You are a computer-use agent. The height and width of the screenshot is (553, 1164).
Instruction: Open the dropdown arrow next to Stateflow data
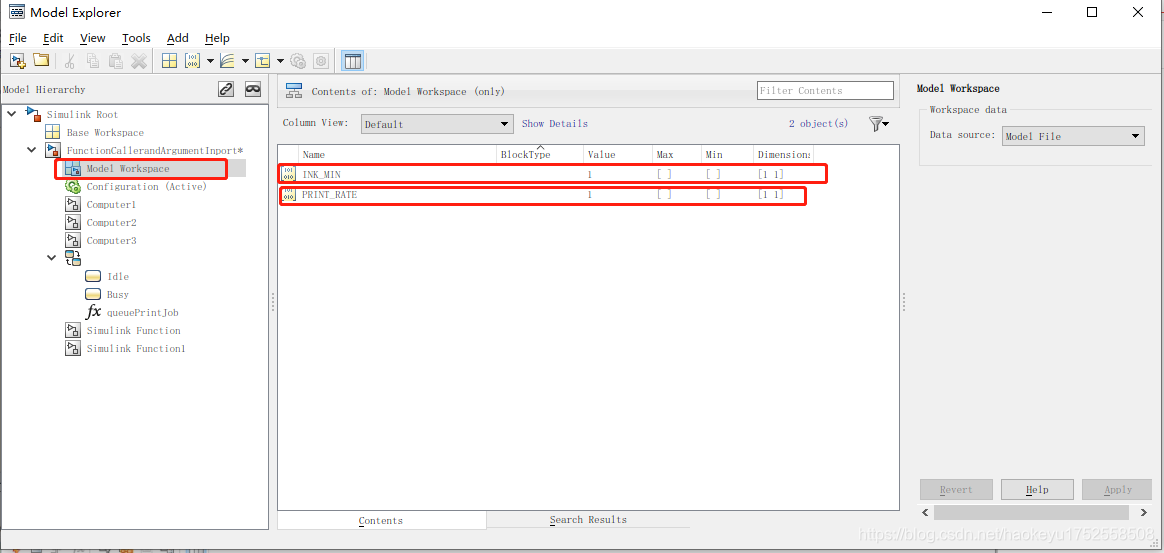point(280,61)
